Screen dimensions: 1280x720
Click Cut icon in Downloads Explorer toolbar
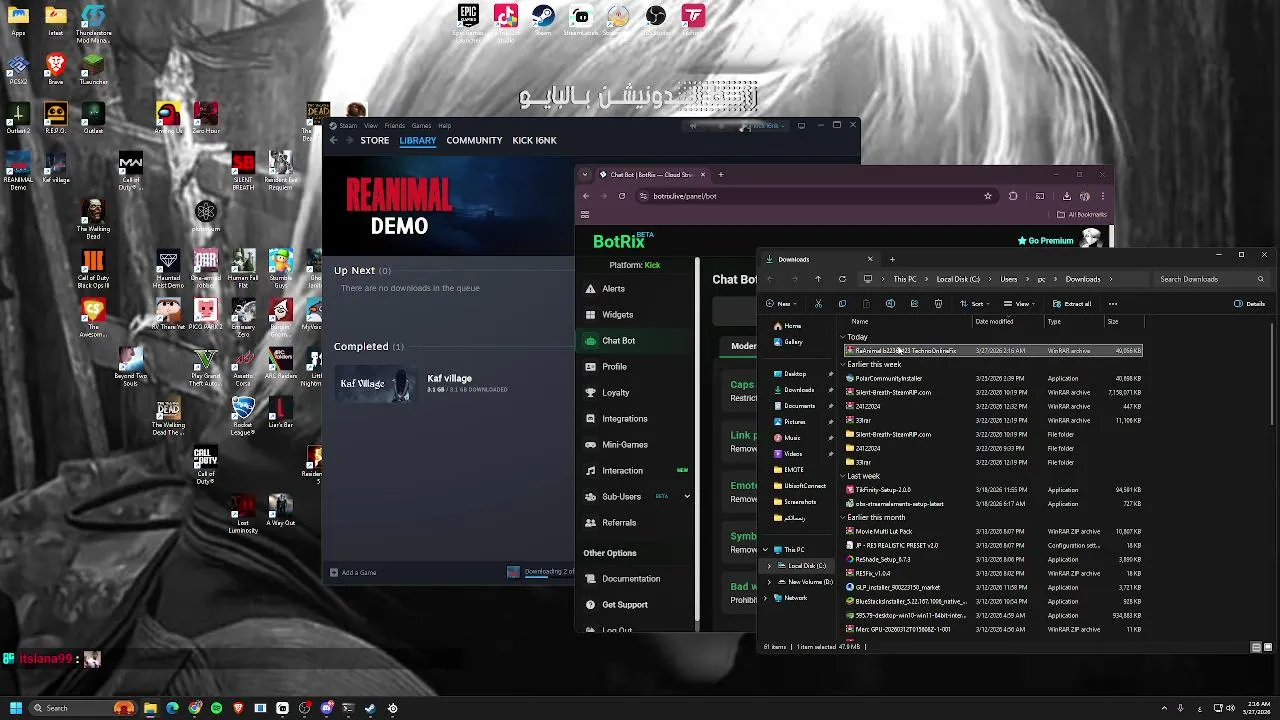818,304
